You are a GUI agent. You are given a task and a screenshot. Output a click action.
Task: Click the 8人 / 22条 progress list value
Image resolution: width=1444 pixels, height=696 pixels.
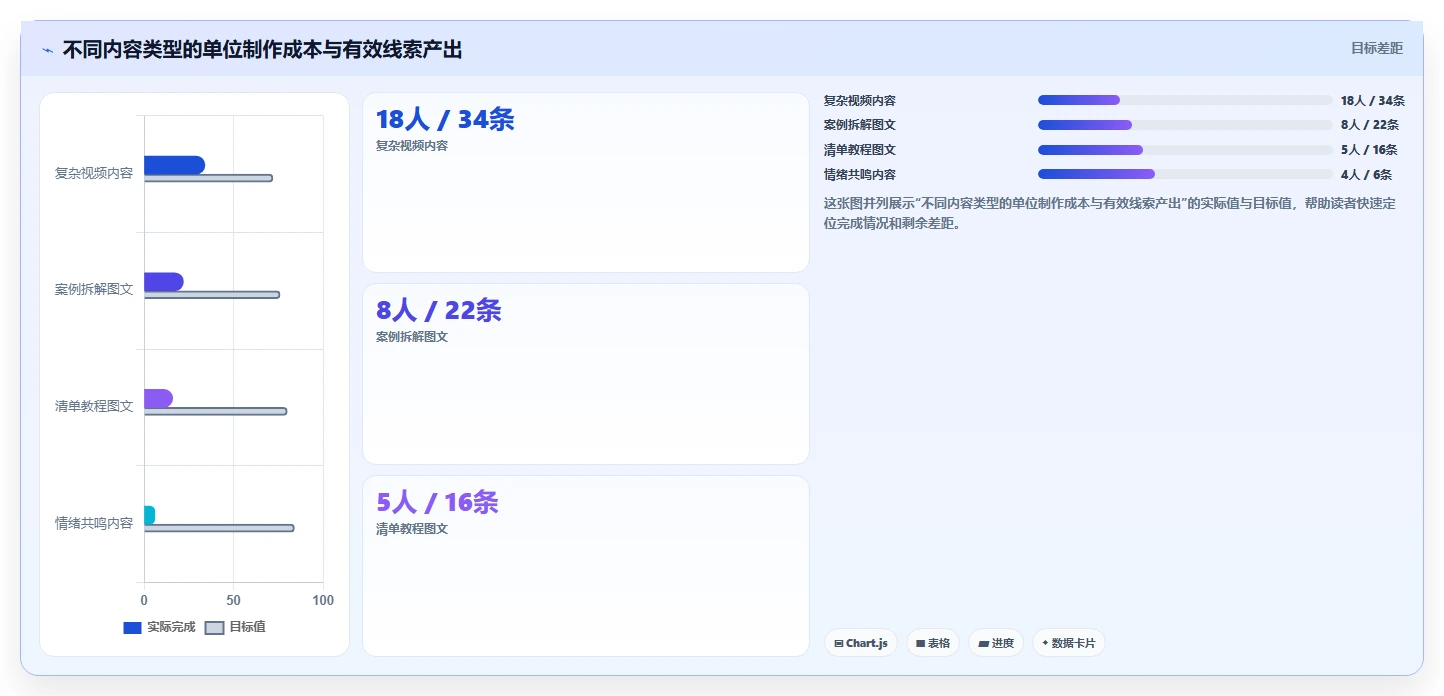pos(1370,125)
